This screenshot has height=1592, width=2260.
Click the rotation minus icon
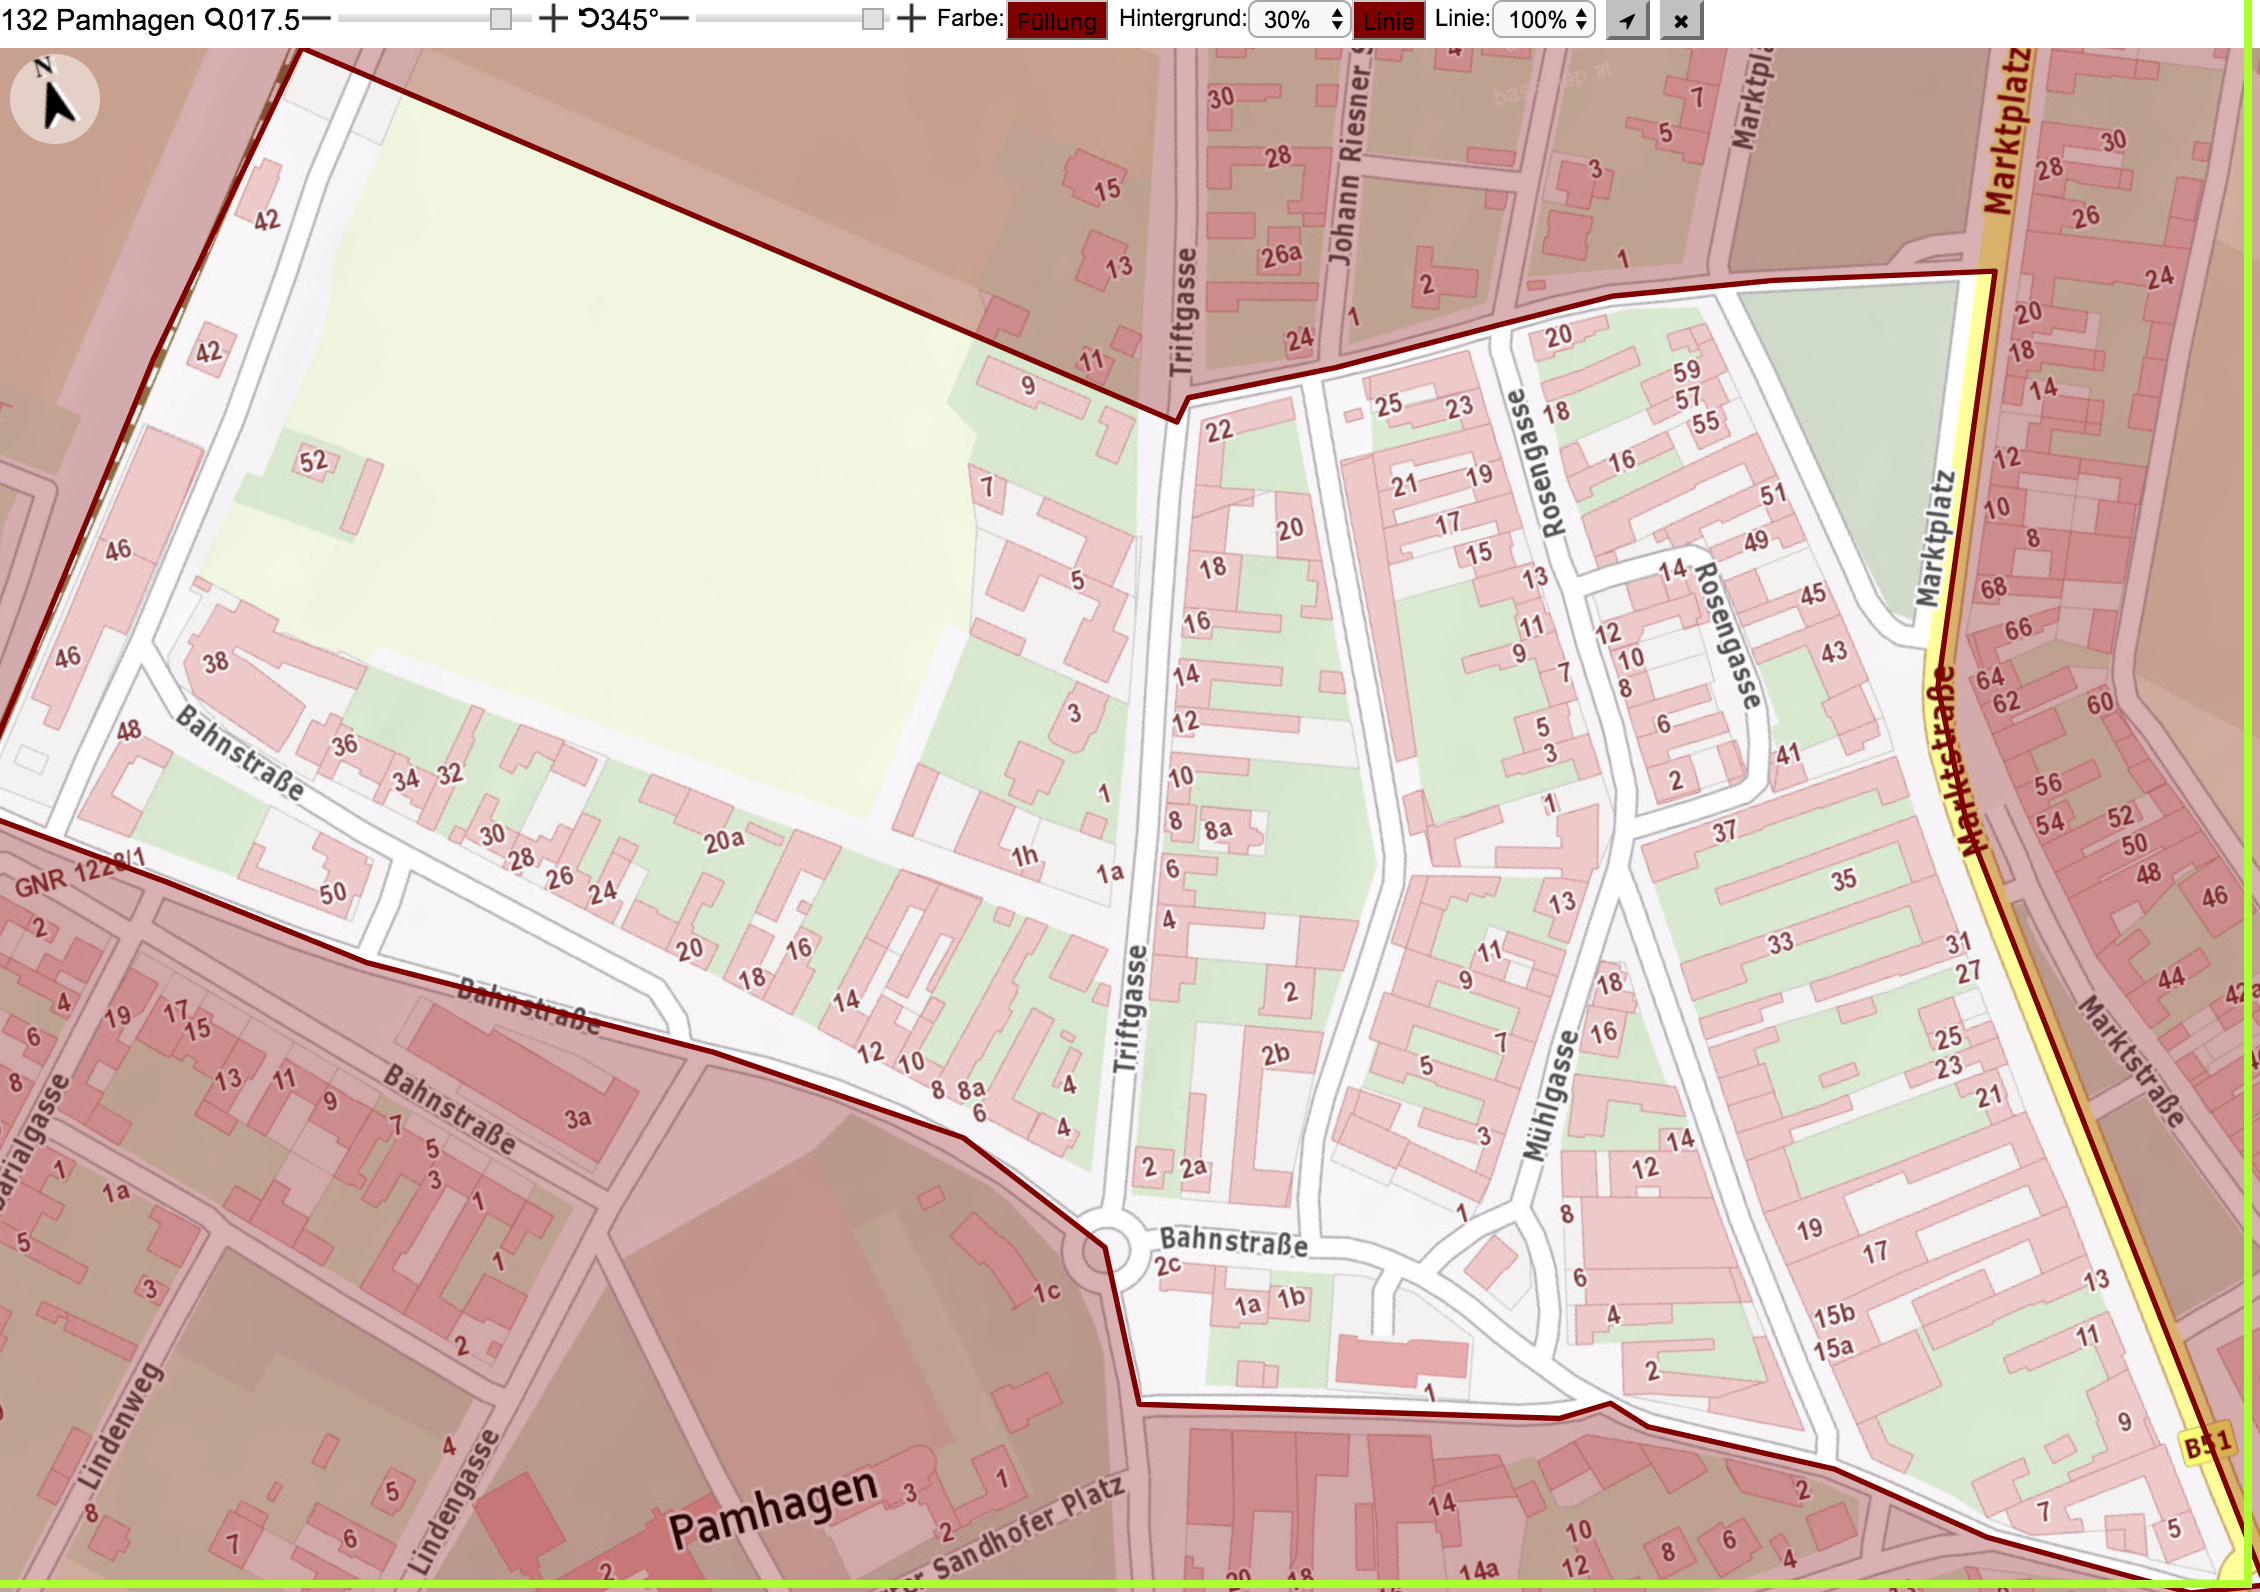click(674, 19)
